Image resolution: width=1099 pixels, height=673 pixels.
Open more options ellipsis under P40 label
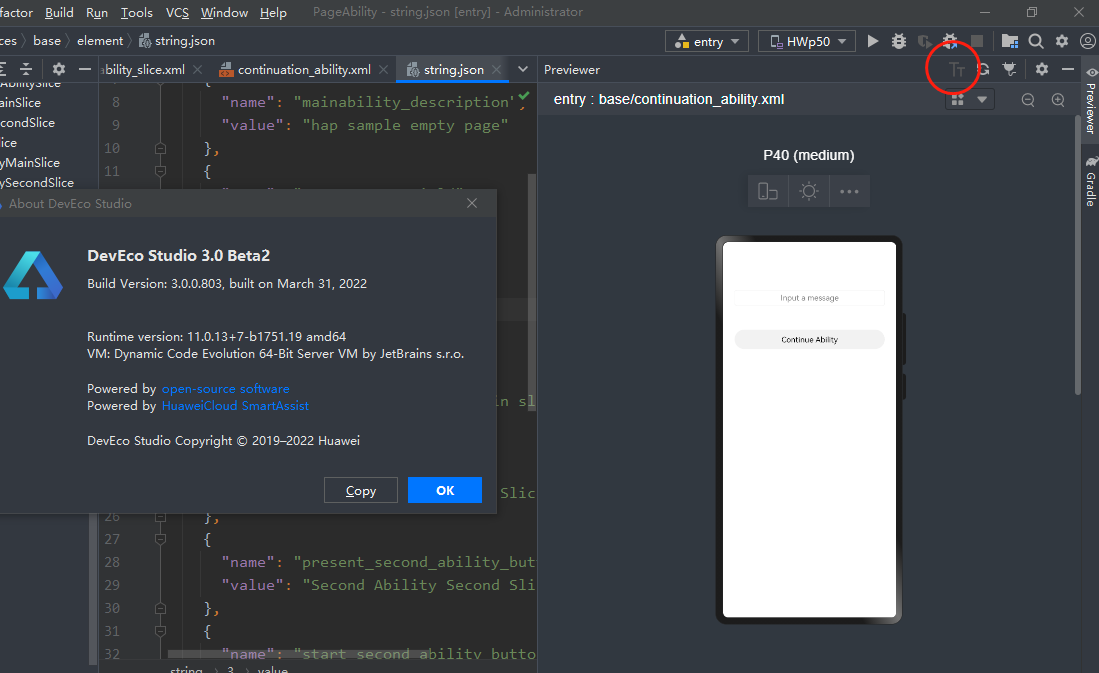tap(849, 191)
